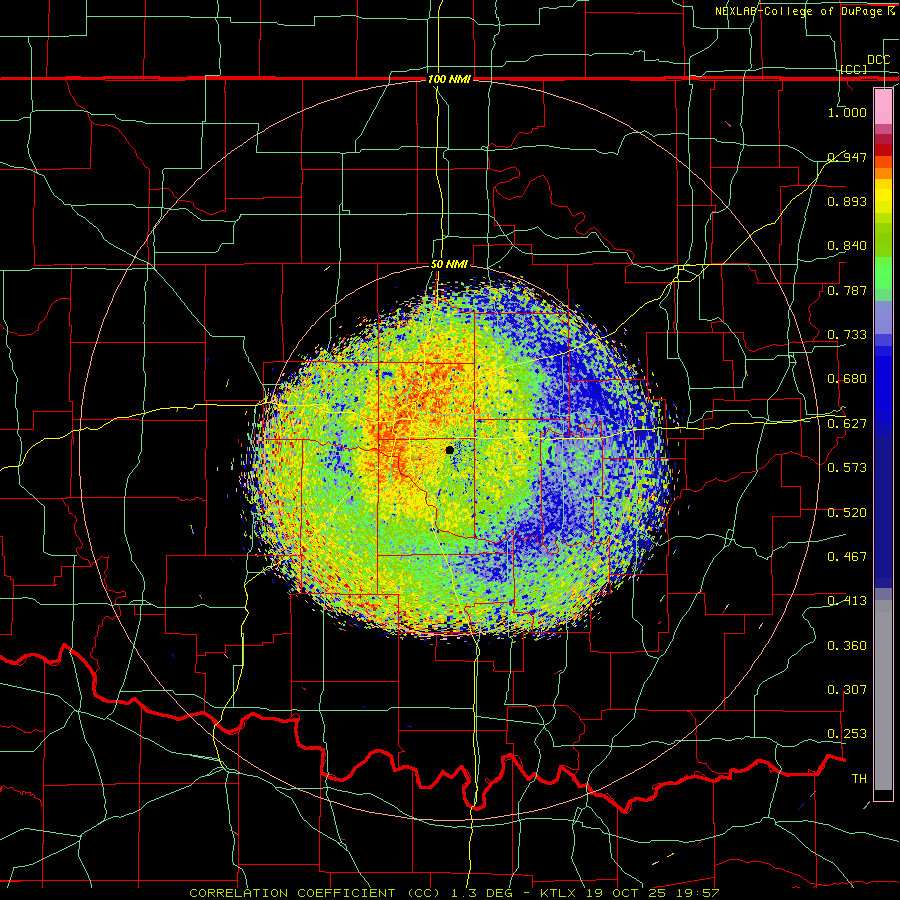Select the 0.947 scale value
The height and width of the screenshot is (900, 900).
847,157
